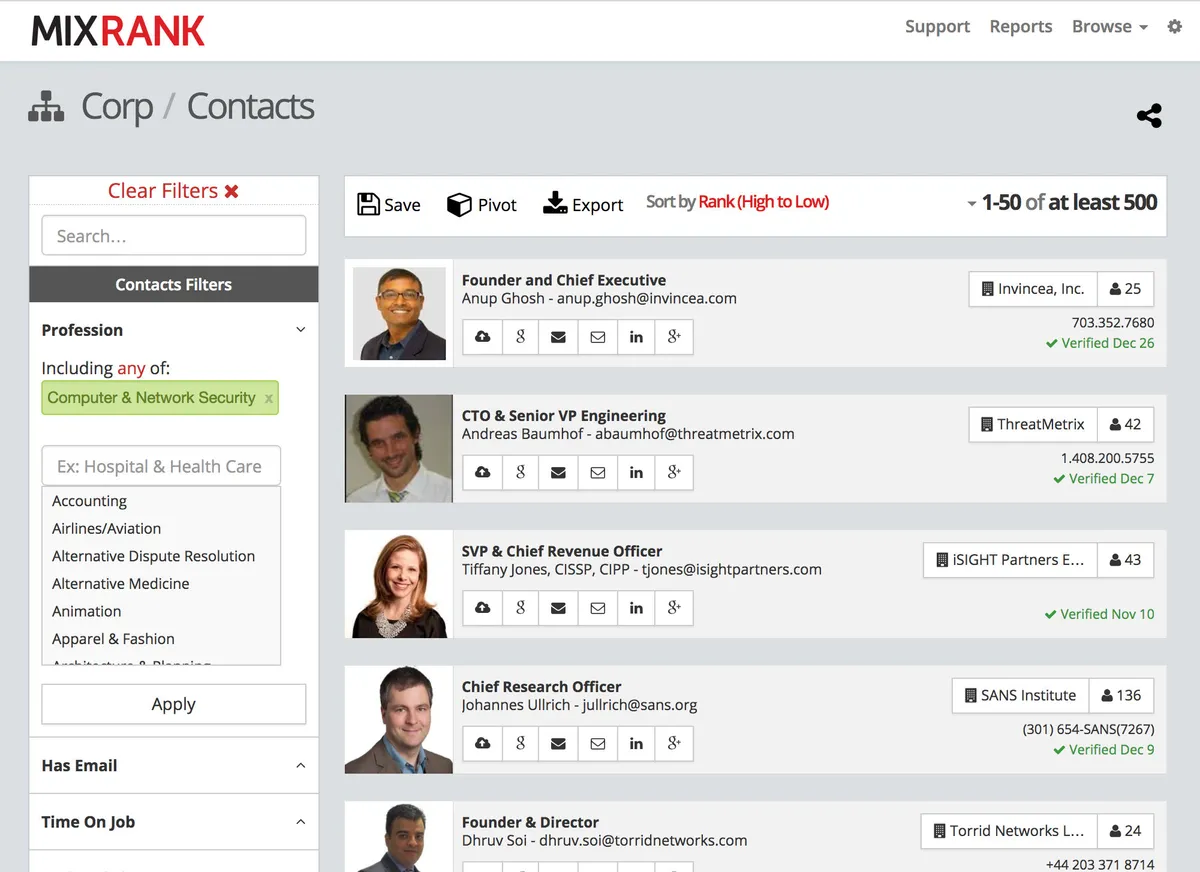Screen dimensions: 1200x872
Task: Click Anup Ghosh profile photo
Action: [x=399, y=313]
